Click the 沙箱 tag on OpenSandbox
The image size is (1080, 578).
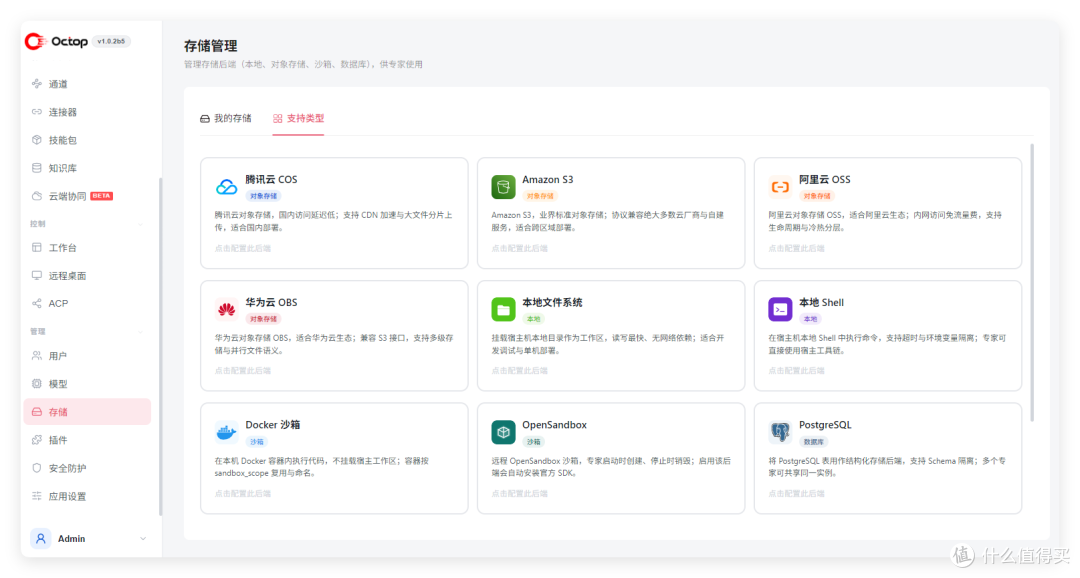pos(533,442)
